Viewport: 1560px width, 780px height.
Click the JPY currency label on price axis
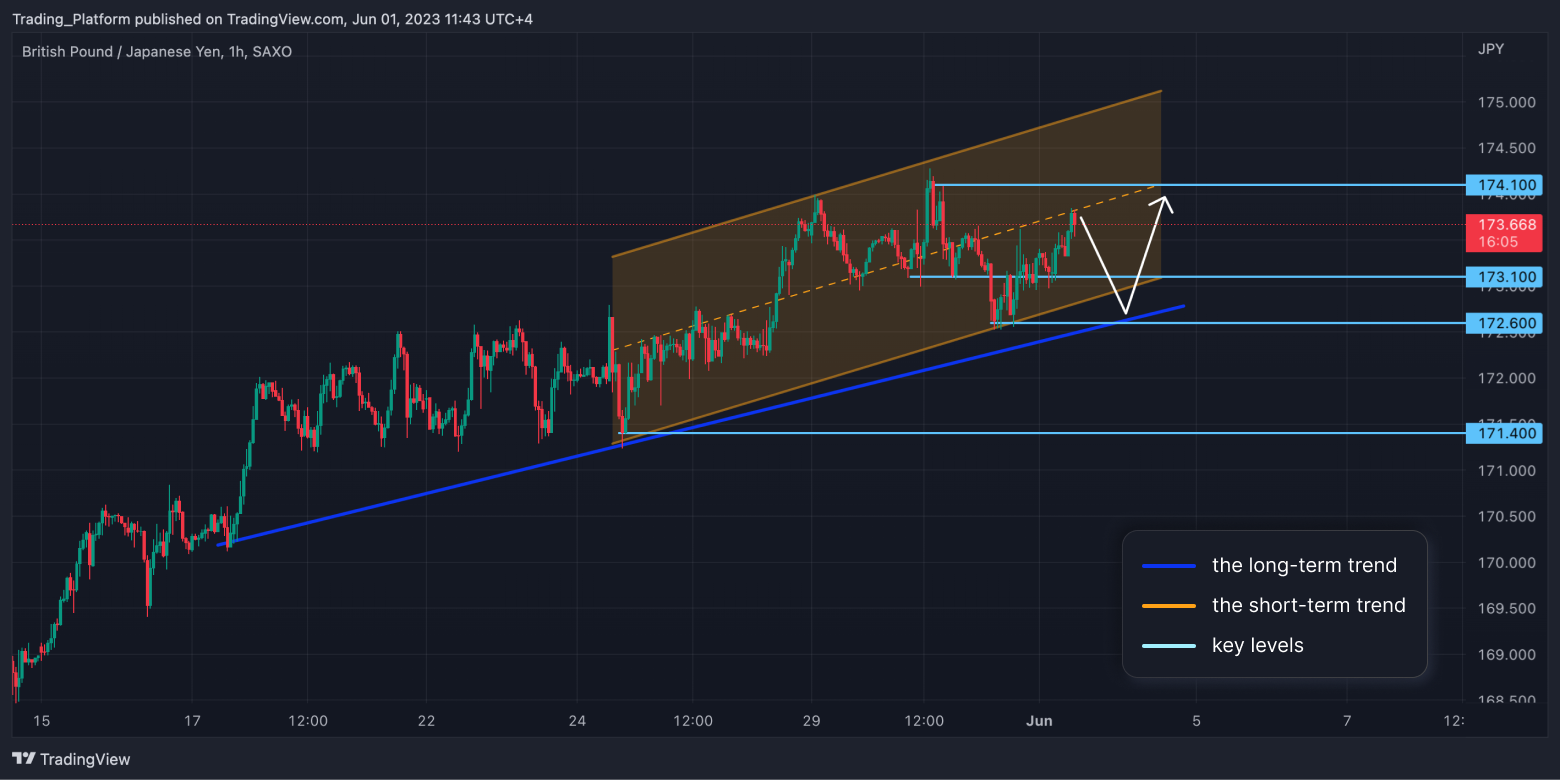(1490, 49)
